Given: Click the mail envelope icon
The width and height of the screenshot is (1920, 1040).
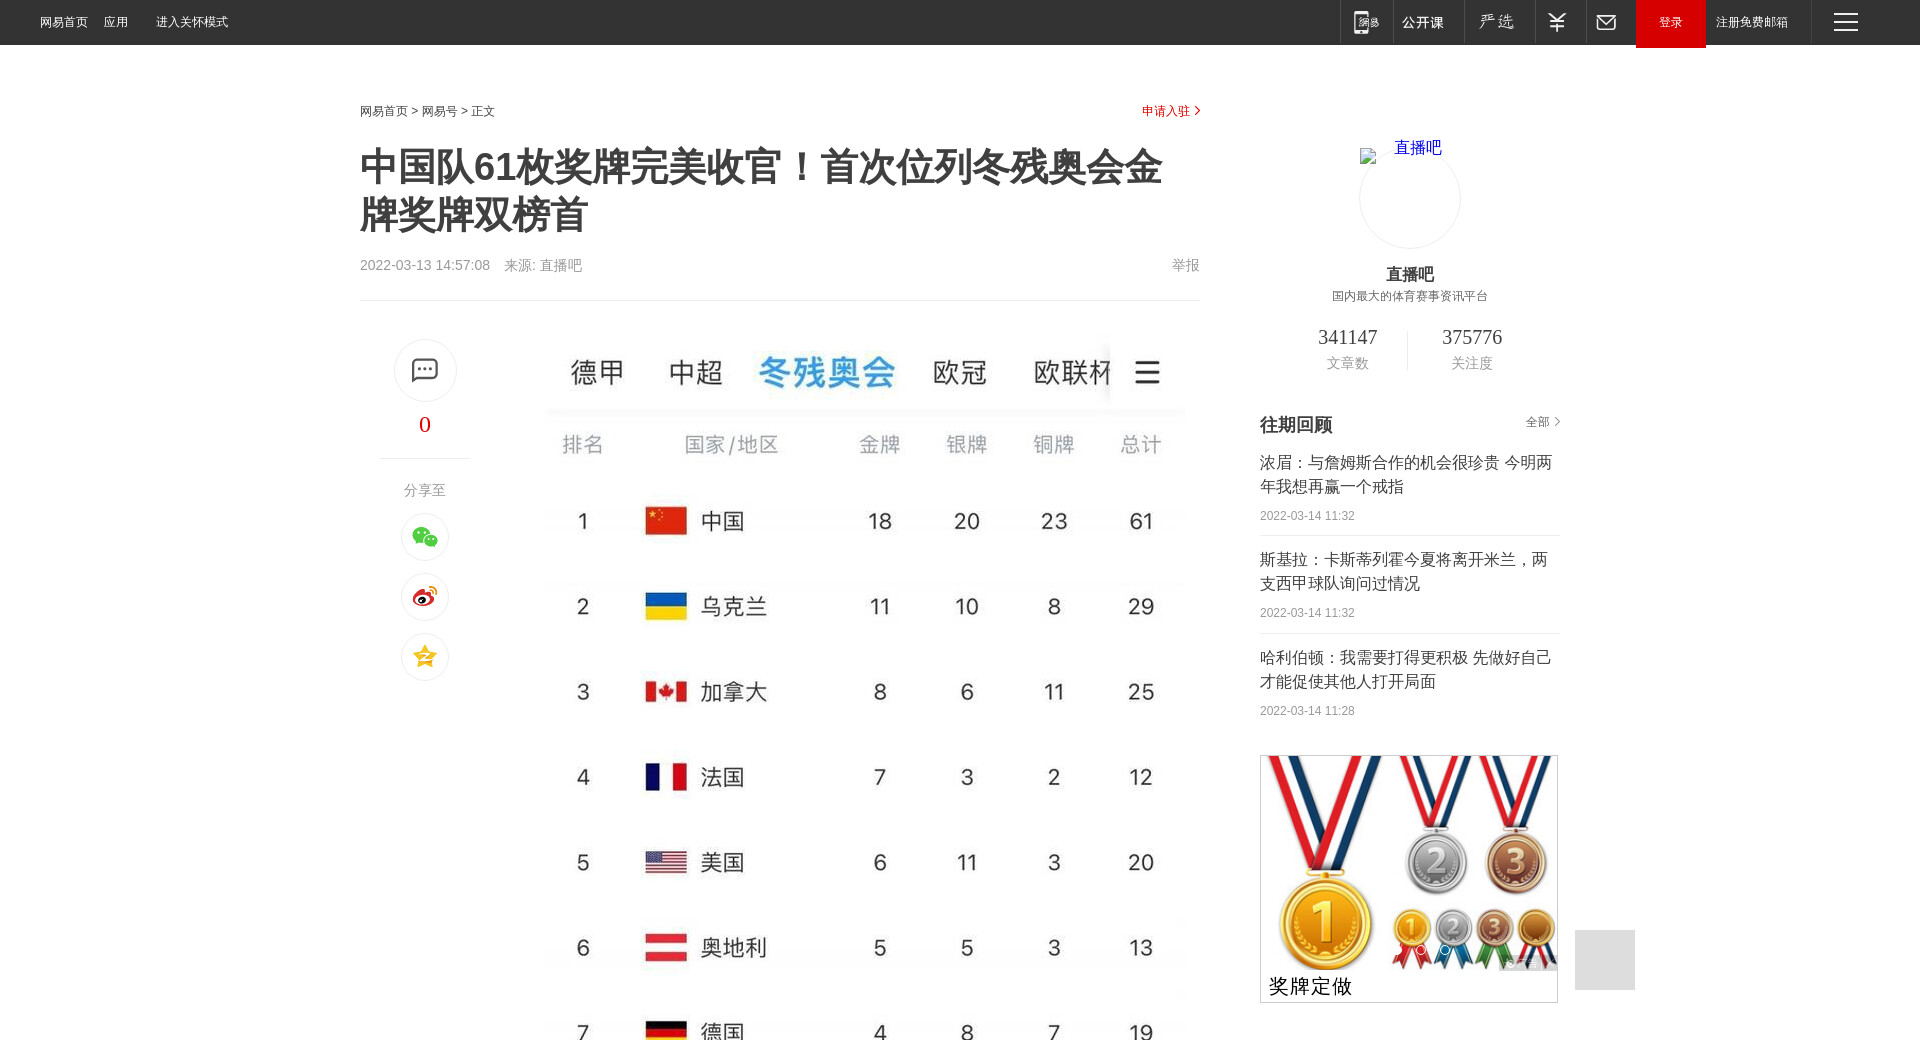Looking at the screenshot, I should (x=1606, y=22).
